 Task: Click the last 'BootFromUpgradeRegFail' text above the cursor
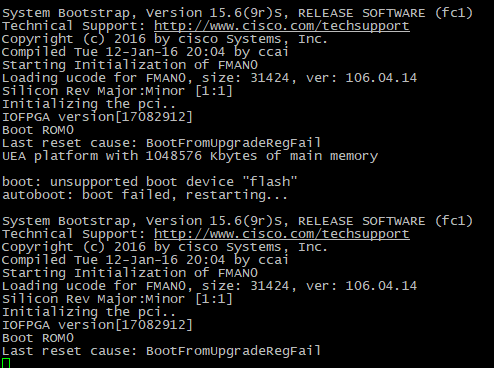coord(233,351)
